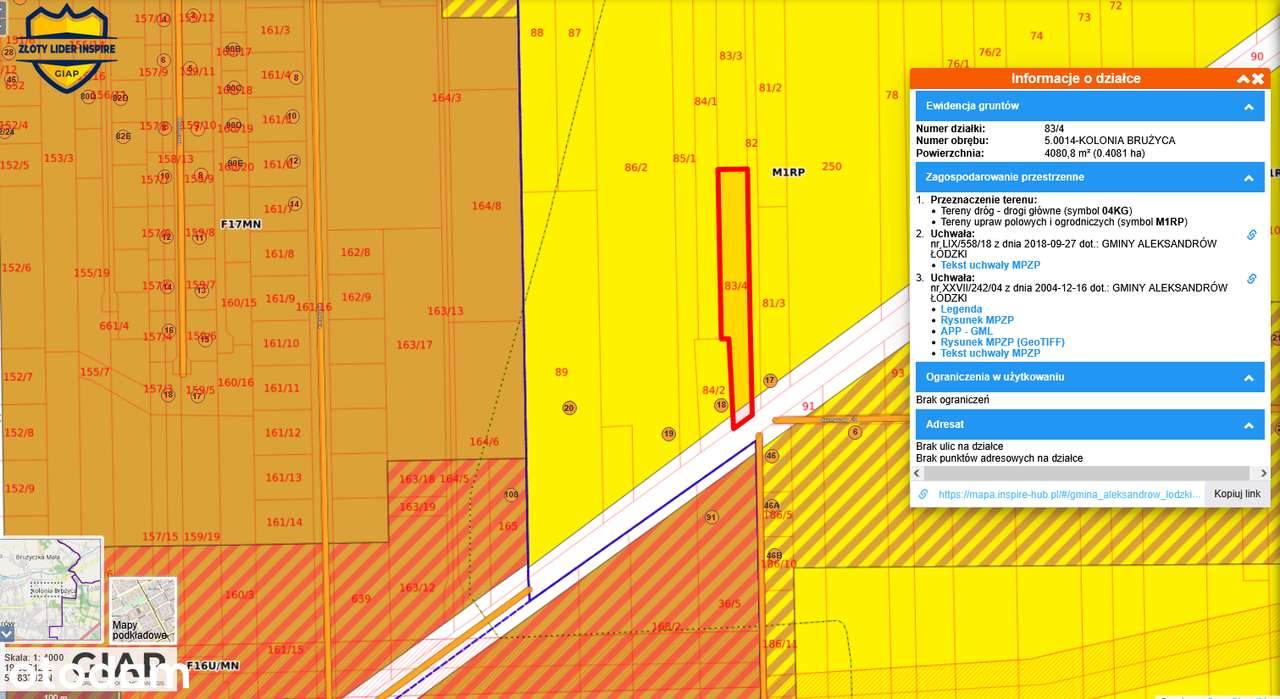This screenshot has height=699, width=1280.
Task: Click the Informacje o działce title bar
Action: tap(1075, 78)
